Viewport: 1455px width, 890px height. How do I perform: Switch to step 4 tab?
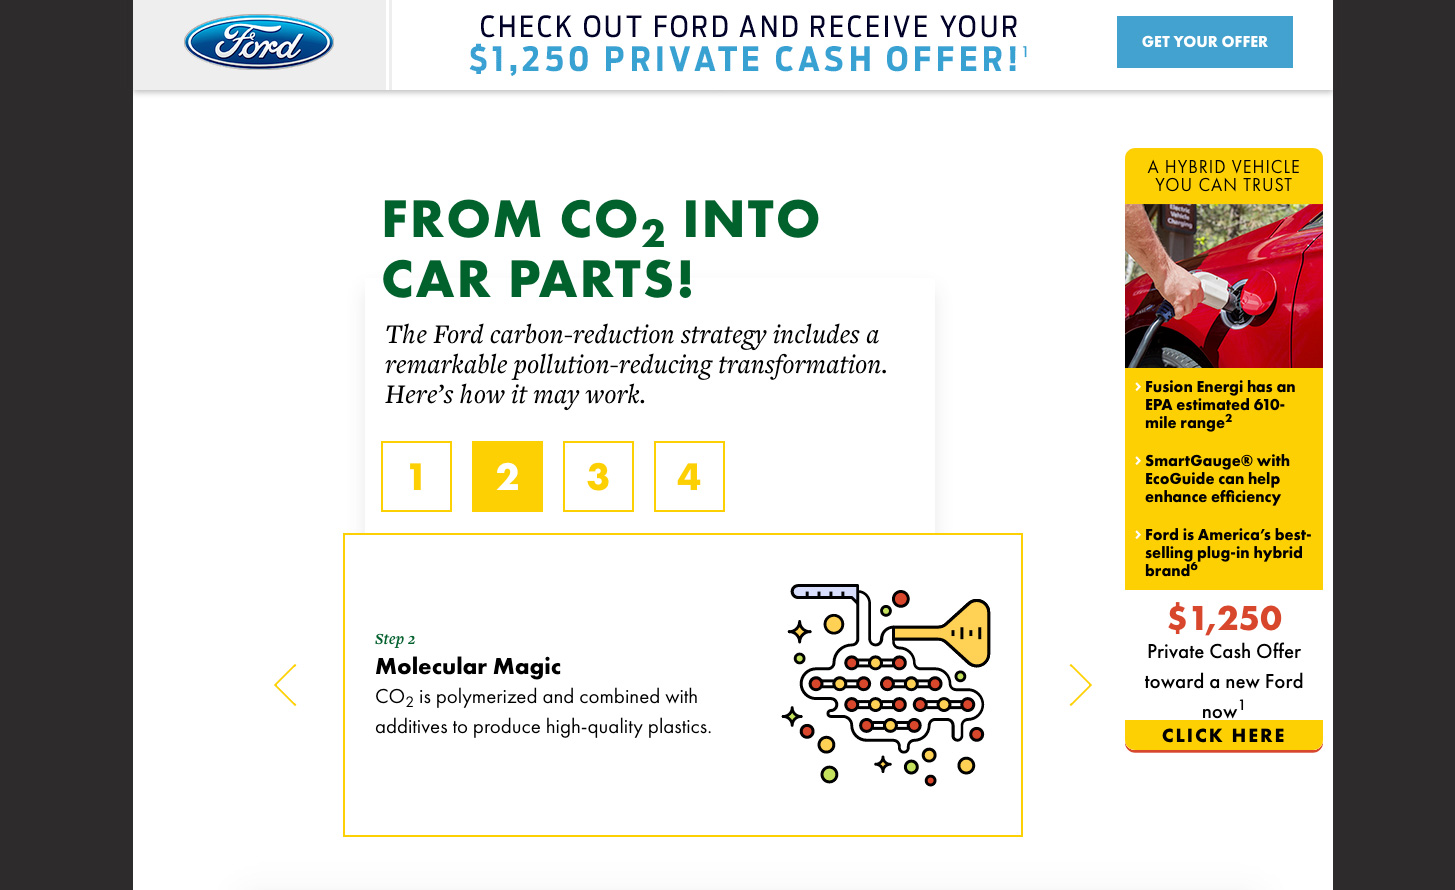pos(689,477)
